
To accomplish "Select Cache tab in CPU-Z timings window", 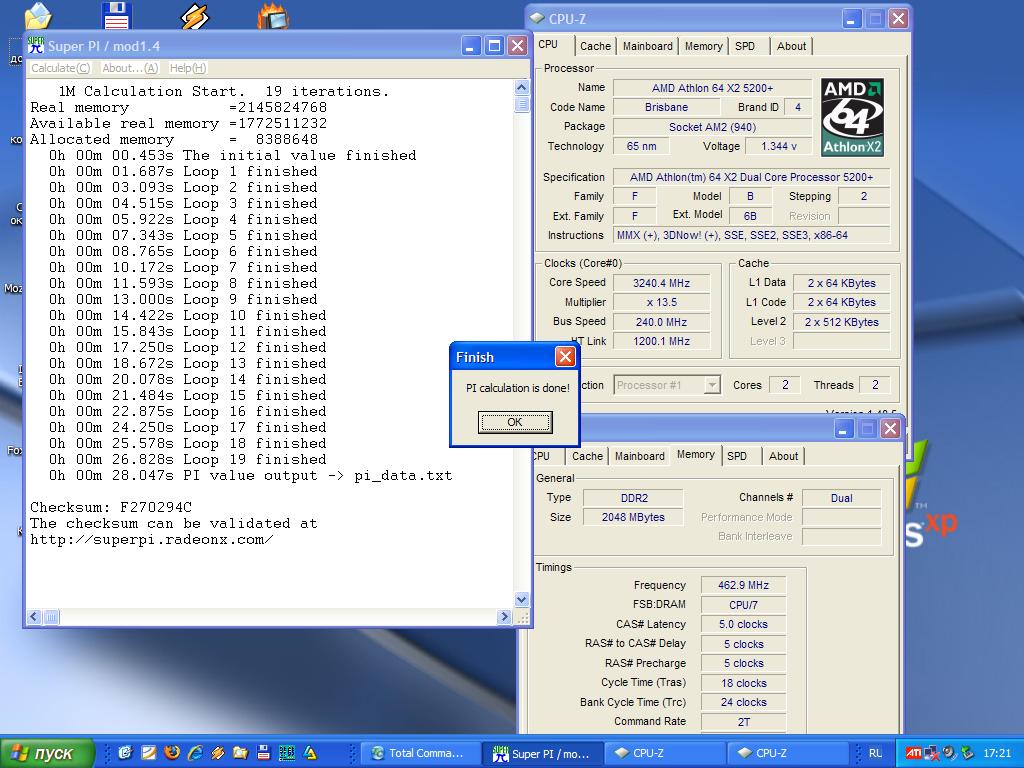I will (x=587, y=456).
